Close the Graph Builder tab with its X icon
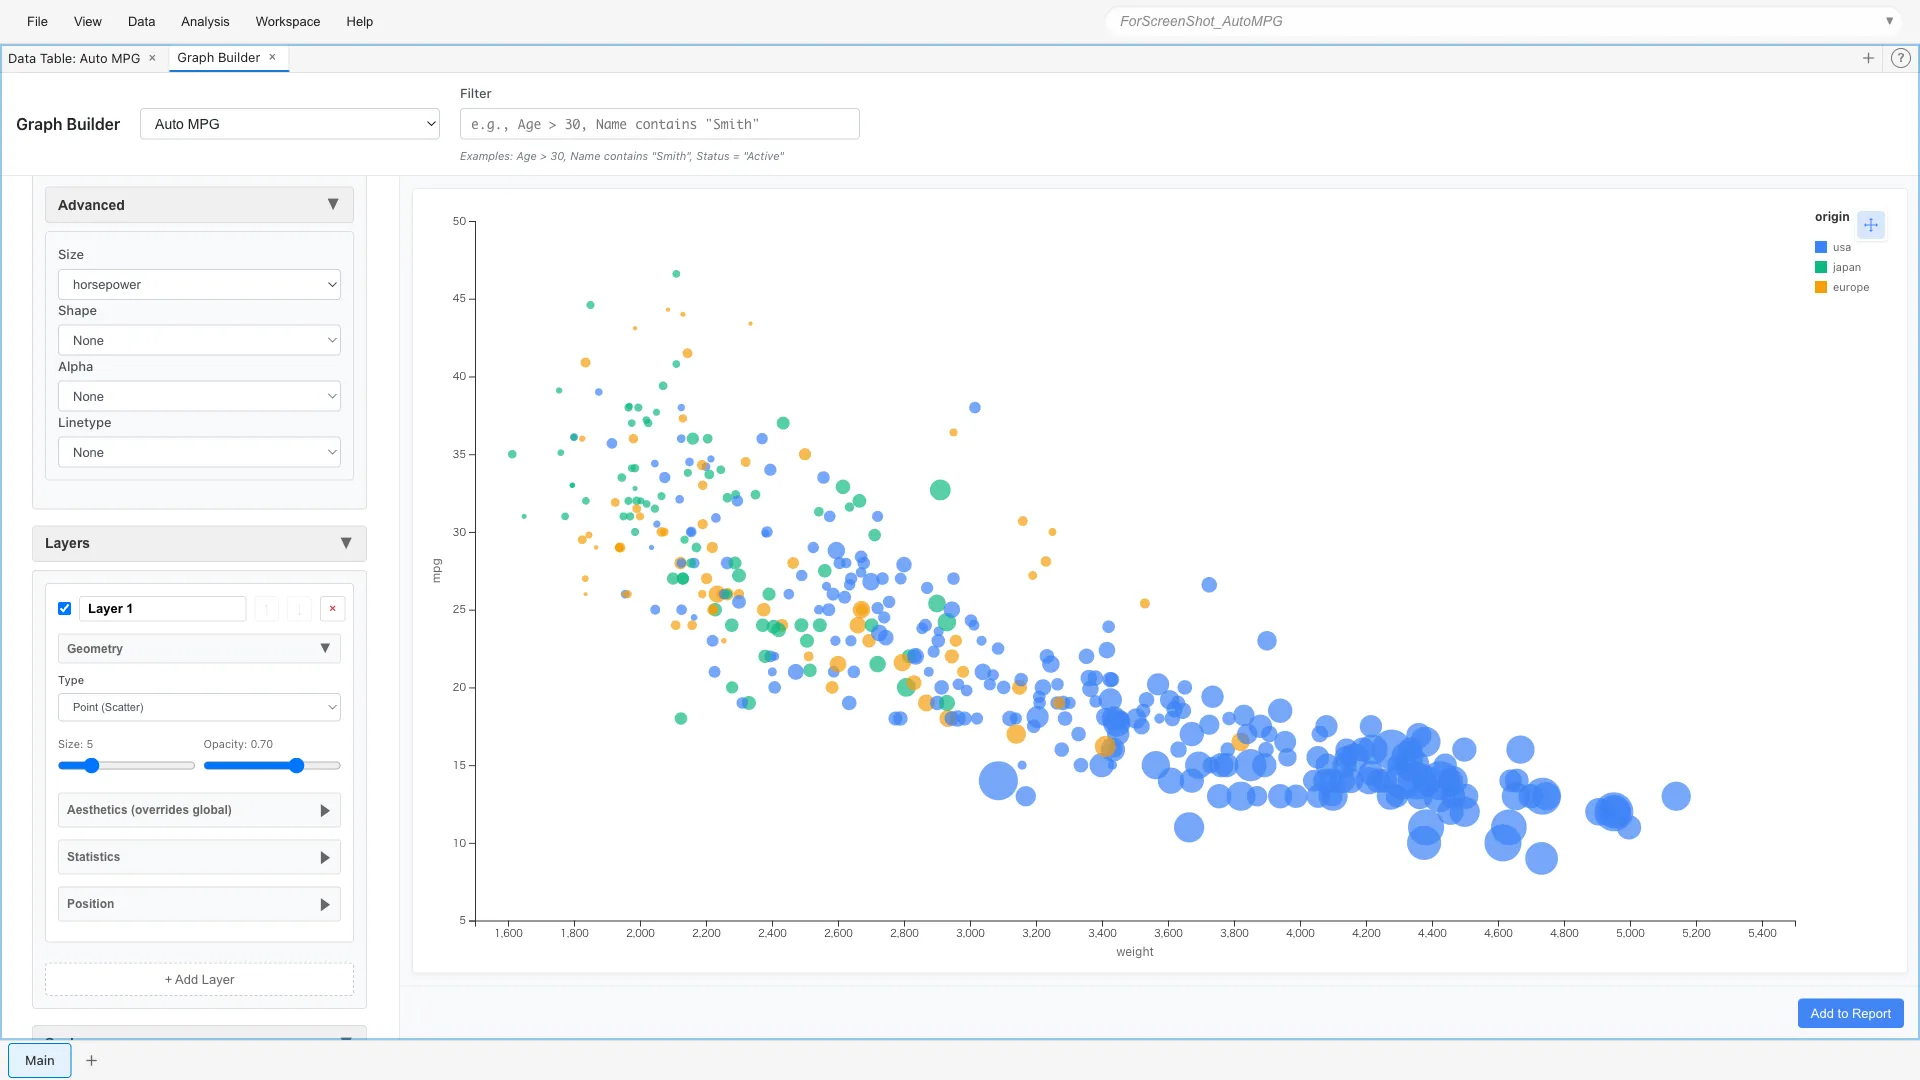Screen dimensions: 1920x1080 [272, 57]
